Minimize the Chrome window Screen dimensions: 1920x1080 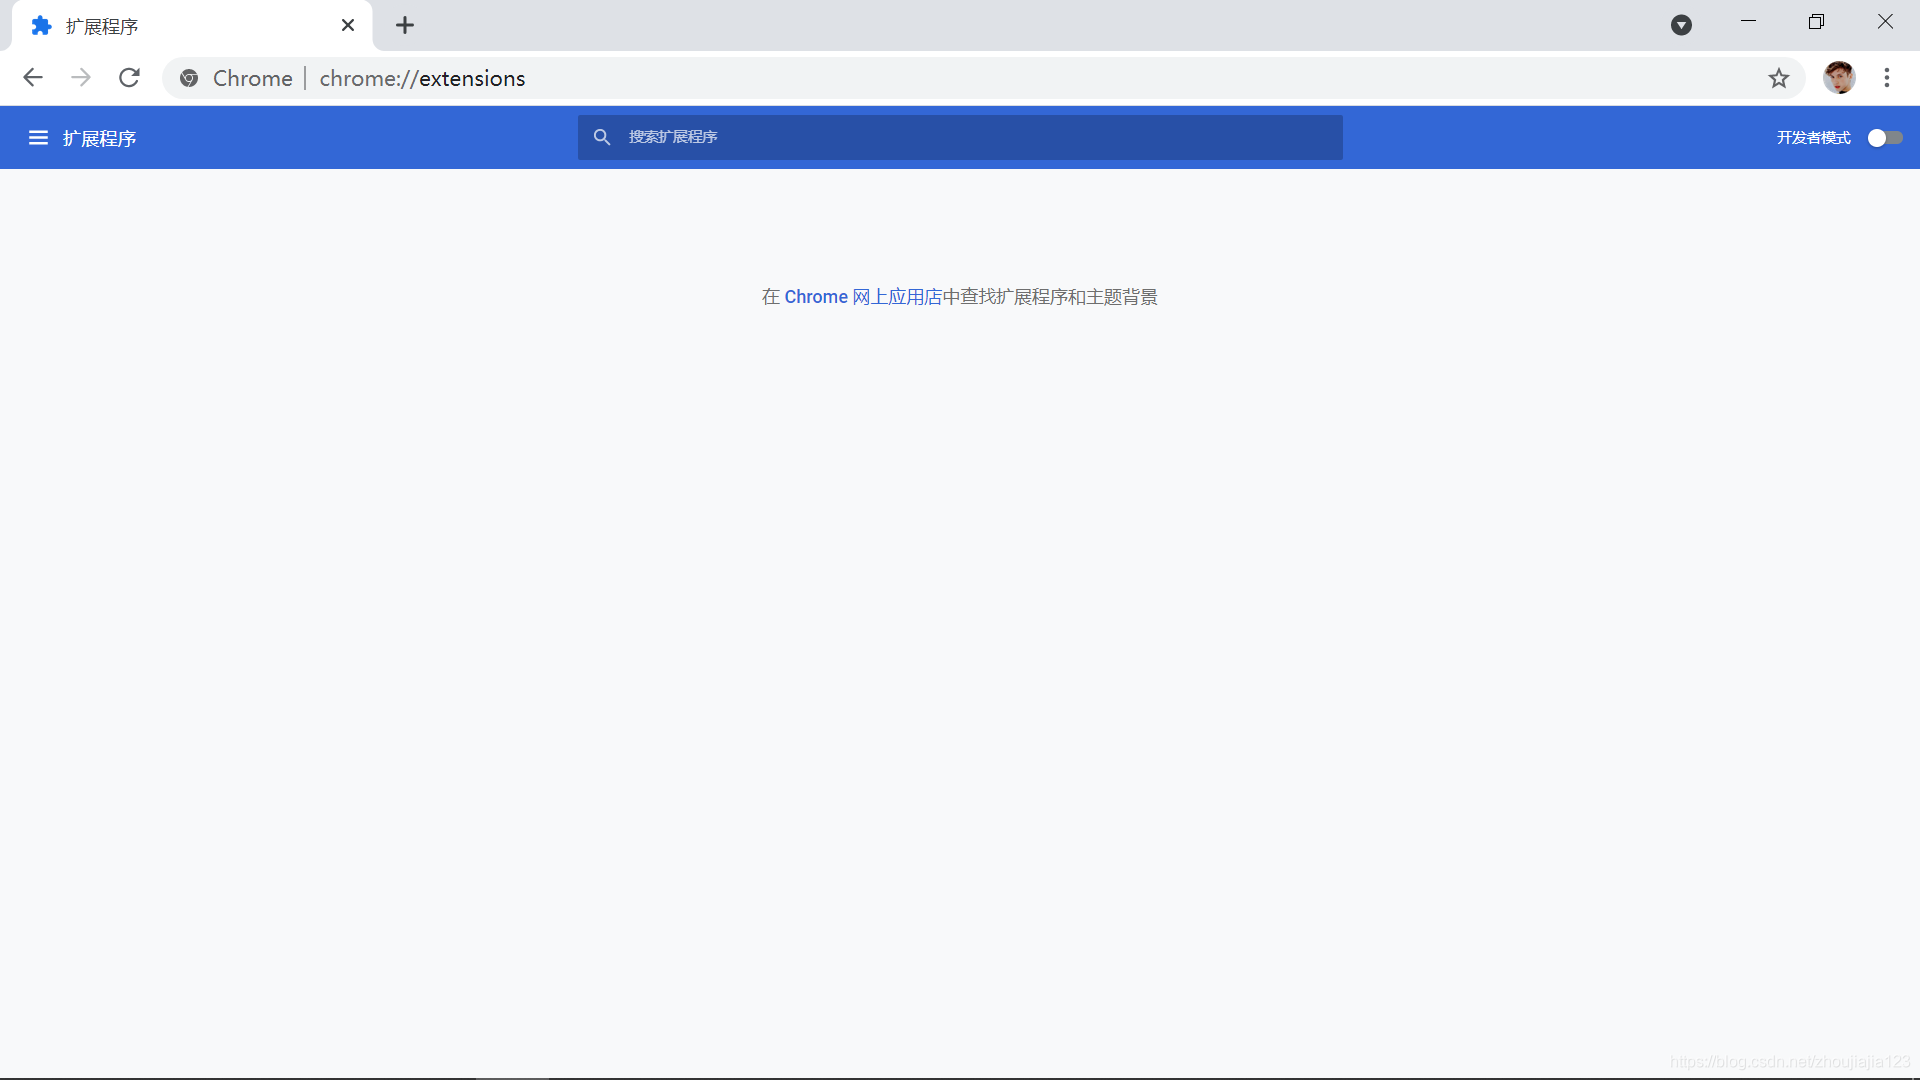[1748, 22]
